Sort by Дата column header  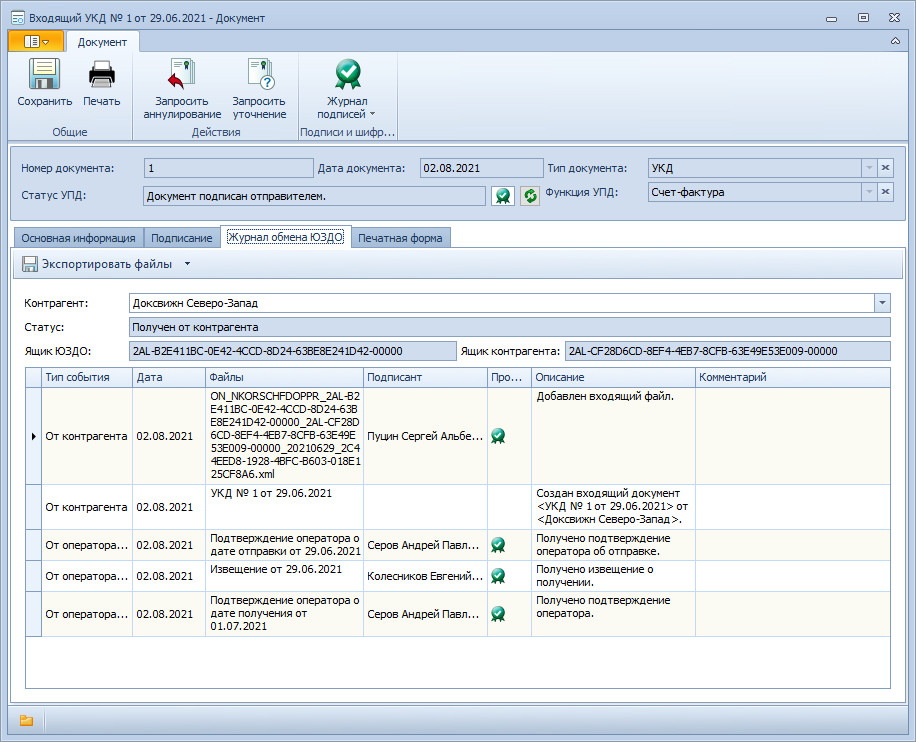point(167,377)
